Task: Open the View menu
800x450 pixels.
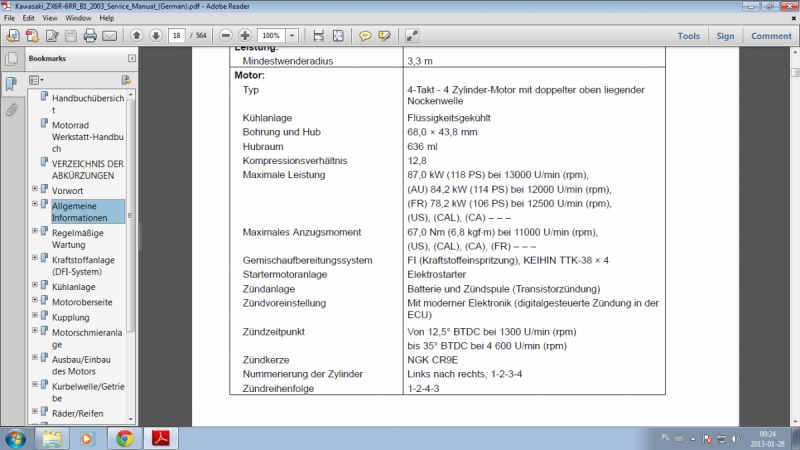Action: [50, 18]
